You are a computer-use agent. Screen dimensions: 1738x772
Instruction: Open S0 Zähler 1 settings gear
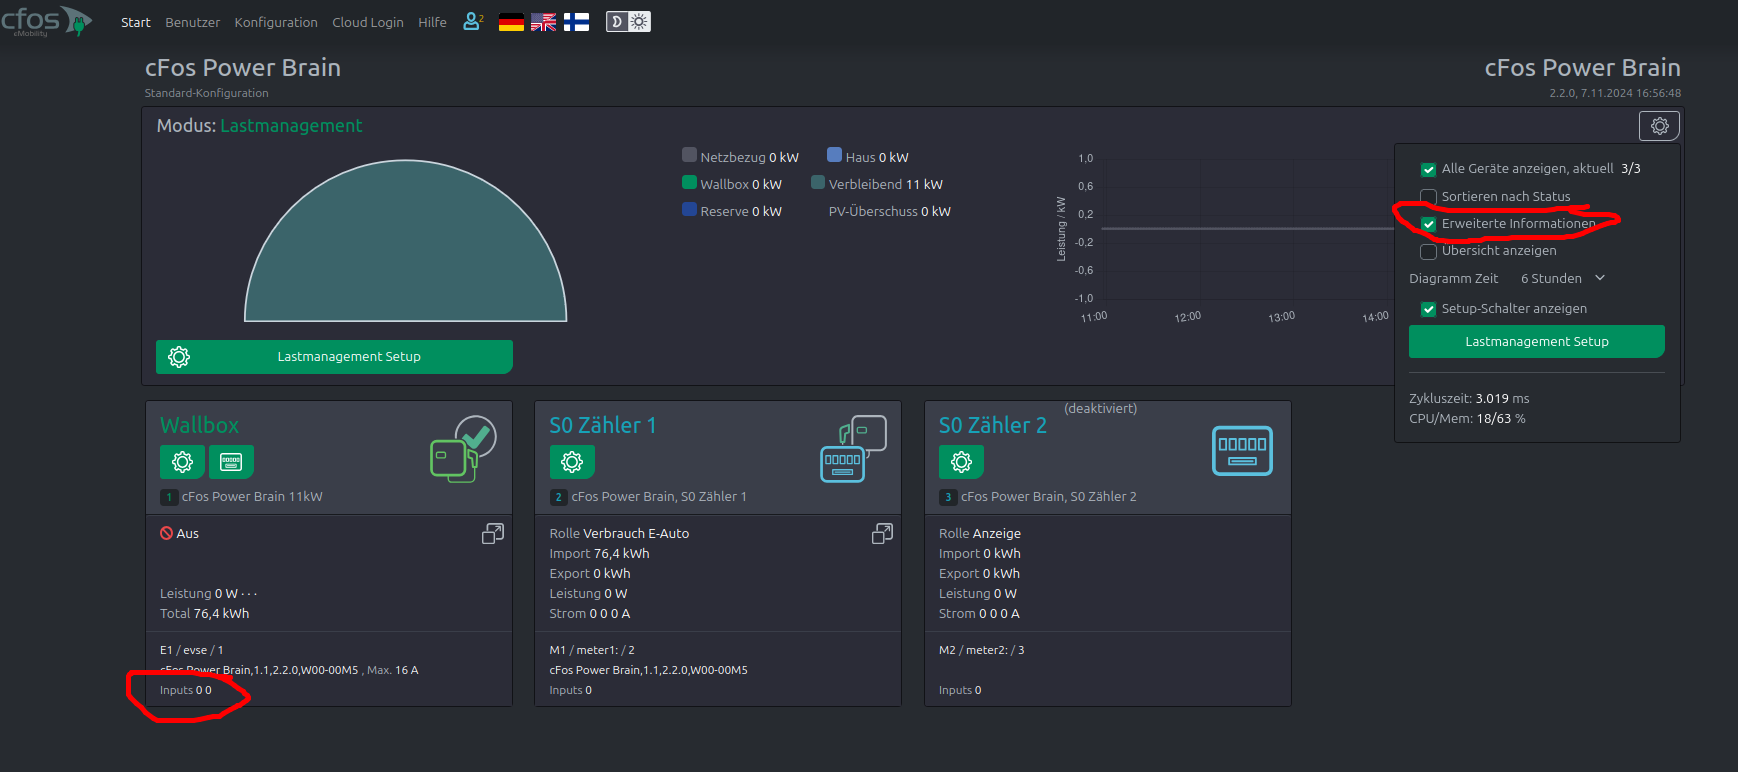click(572, 462)
